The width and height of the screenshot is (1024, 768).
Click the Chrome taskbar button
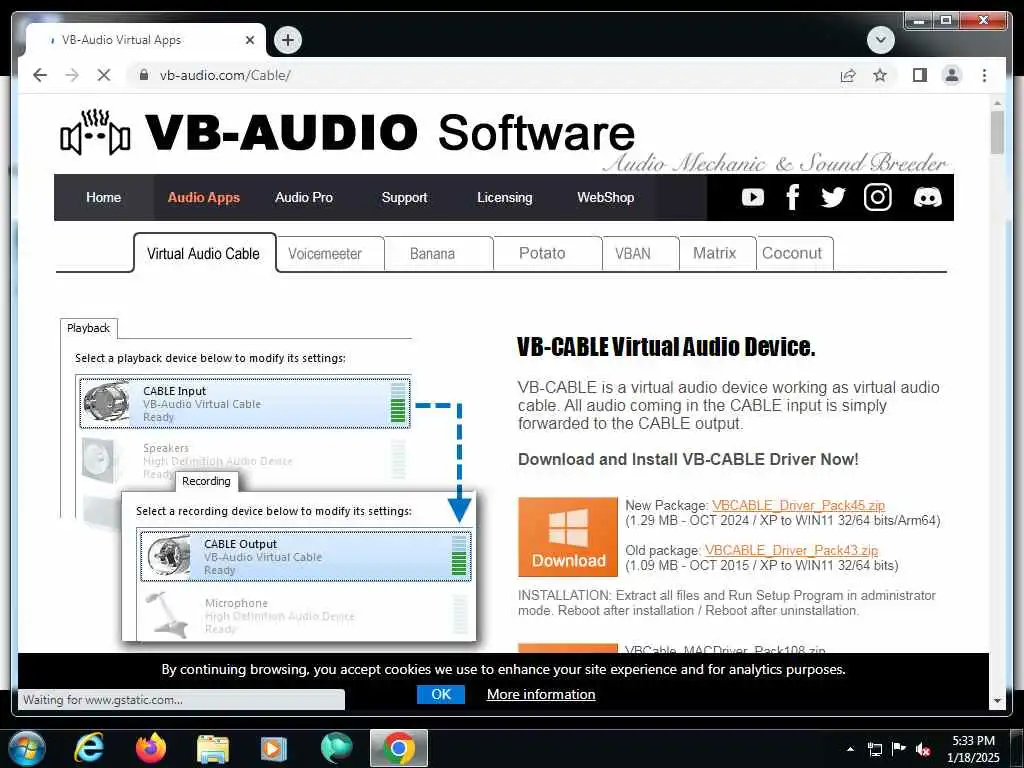399,748
